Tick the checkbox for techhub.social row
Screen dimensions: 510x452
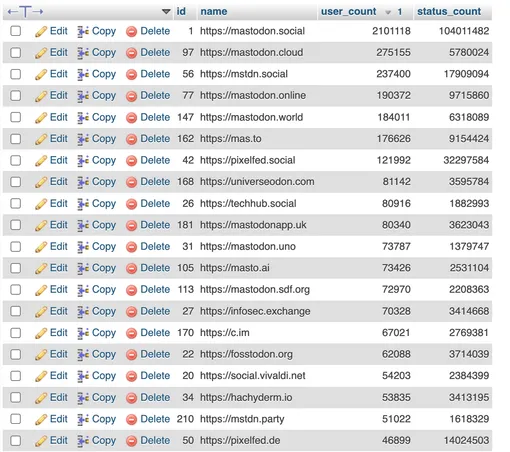(16, 204)
